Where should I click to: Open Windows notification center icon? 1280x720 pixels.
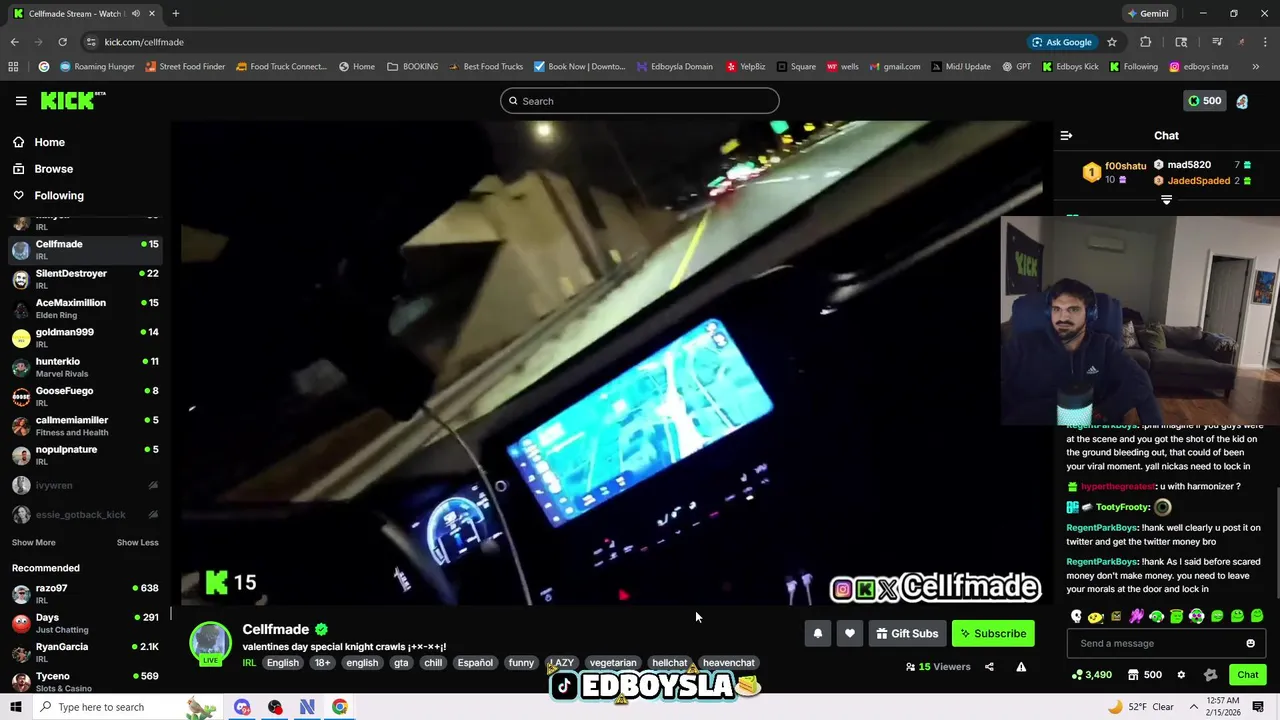point(1258,707)
